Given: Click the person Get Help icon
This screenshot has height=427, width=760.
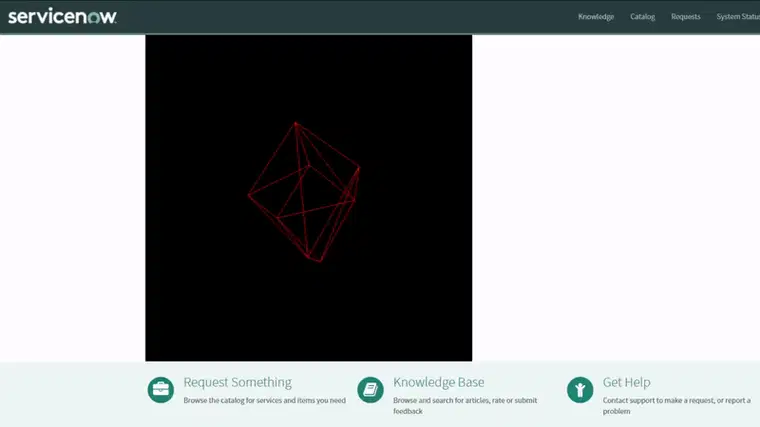Looking at the screenshot, I should [580, 390].
